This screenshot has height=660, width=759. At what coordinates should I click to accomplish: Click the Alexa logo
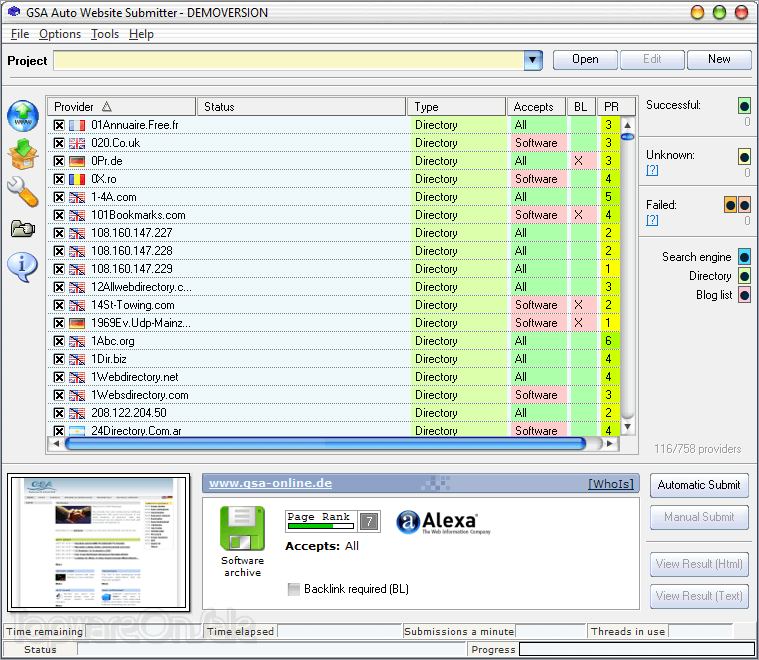(443, 522)
